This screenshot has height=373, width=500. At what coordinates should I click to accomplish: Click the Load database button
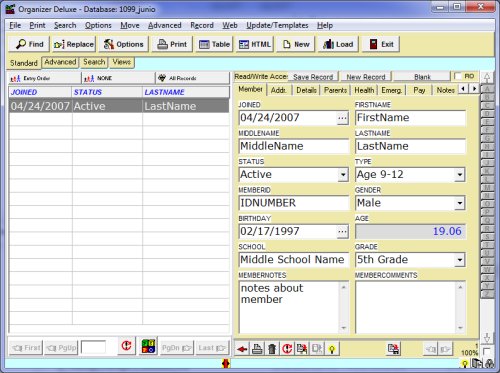point(338,44)
